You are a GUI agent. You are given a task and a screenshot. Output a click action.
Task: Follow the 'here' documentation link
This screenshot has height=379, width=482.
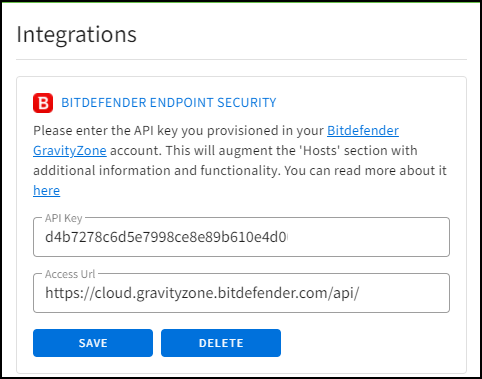pyautogui.click(x=47, y=191)
